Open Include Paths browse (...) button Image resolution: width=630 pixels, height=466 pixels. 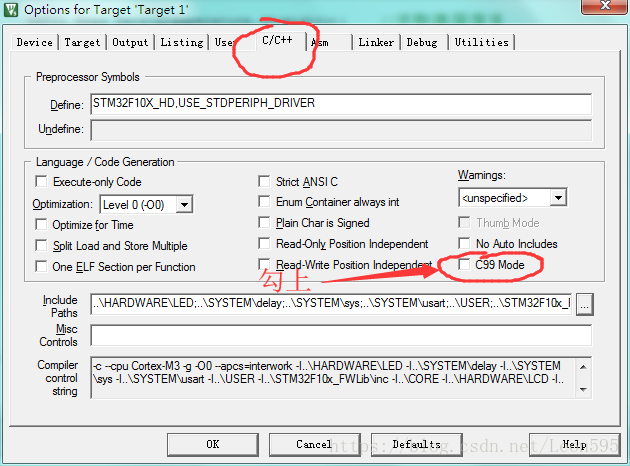pos(584,304)
